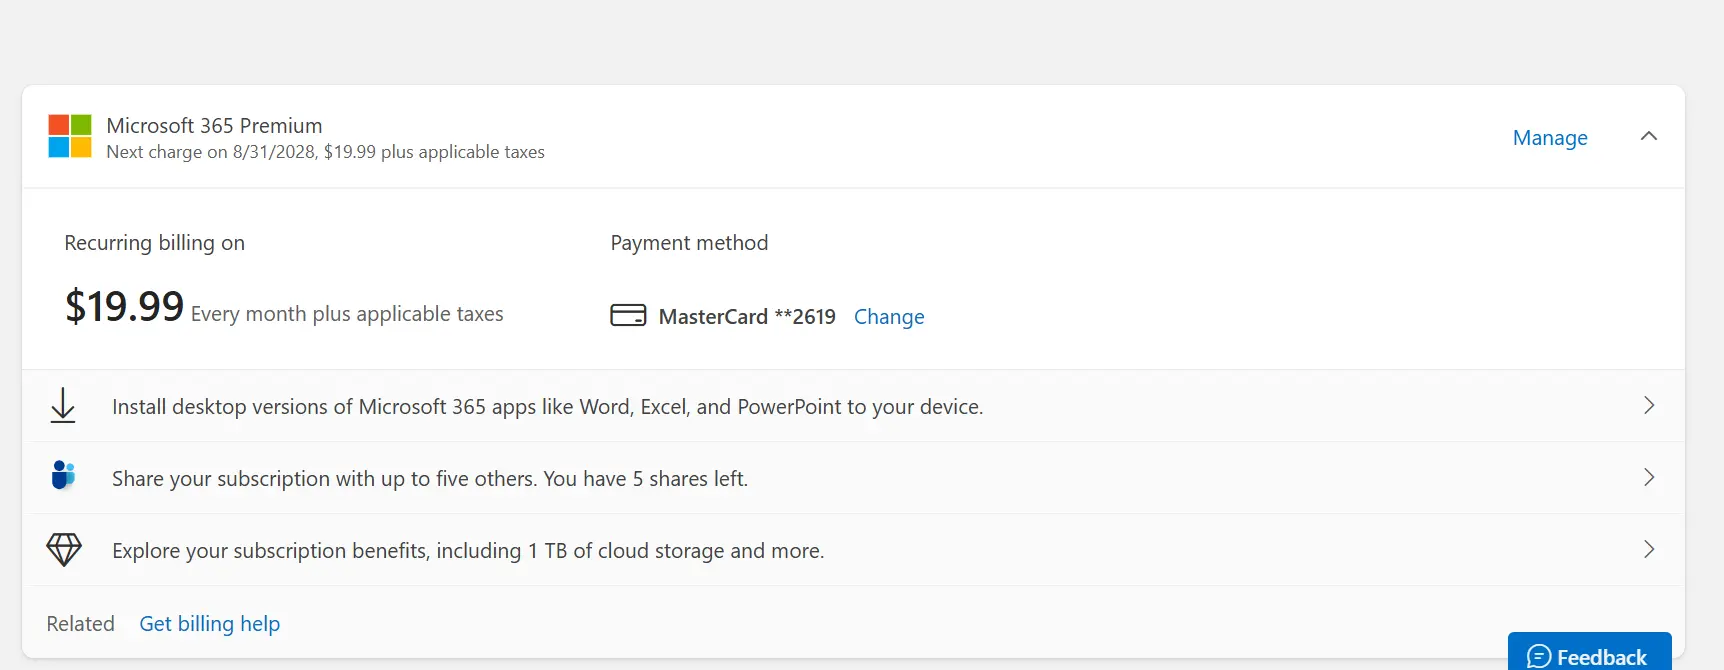Click the $19.99 price amount

point(124,306)
